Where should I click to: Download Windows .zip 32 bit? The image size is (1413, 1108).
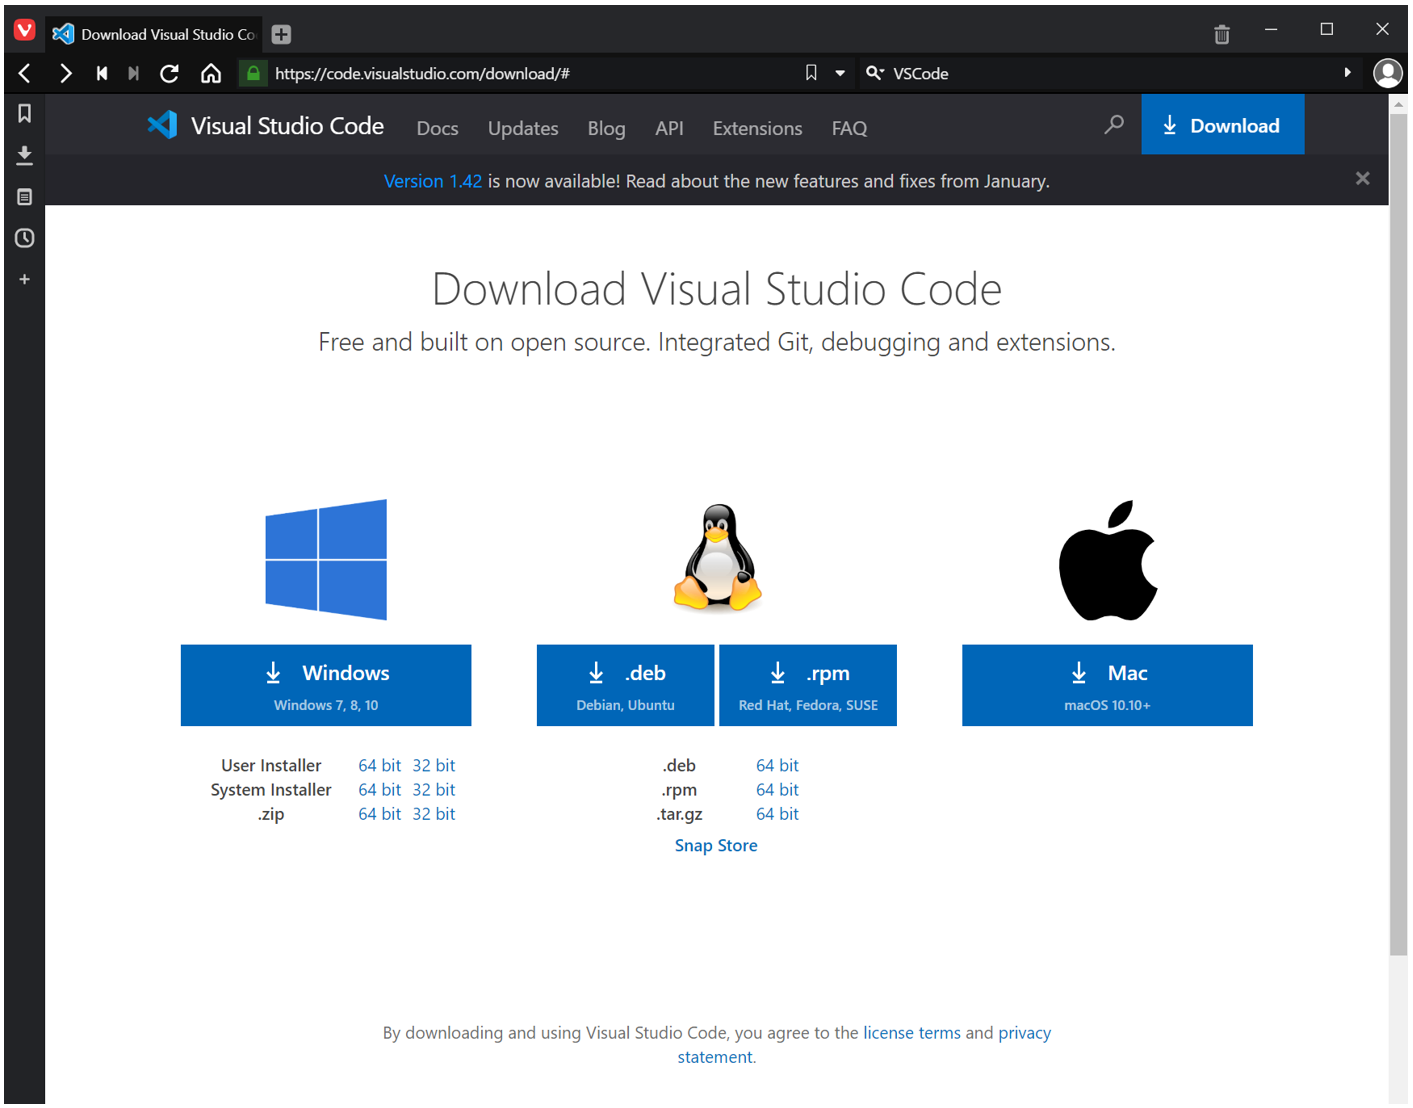434,814
